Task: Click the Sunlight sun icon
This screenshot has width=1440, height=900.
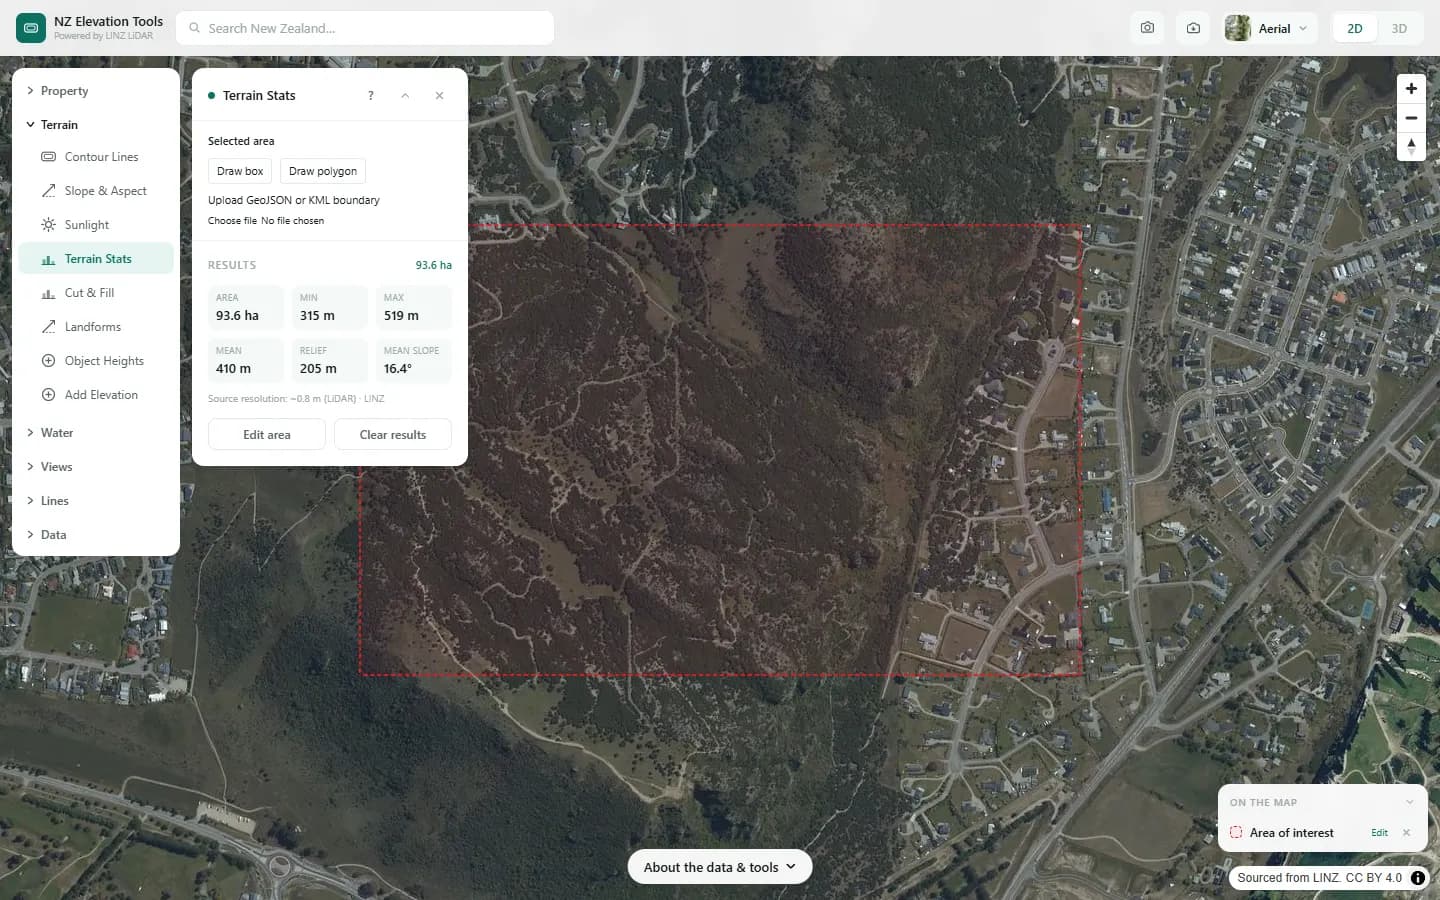Action: [48, 225]
